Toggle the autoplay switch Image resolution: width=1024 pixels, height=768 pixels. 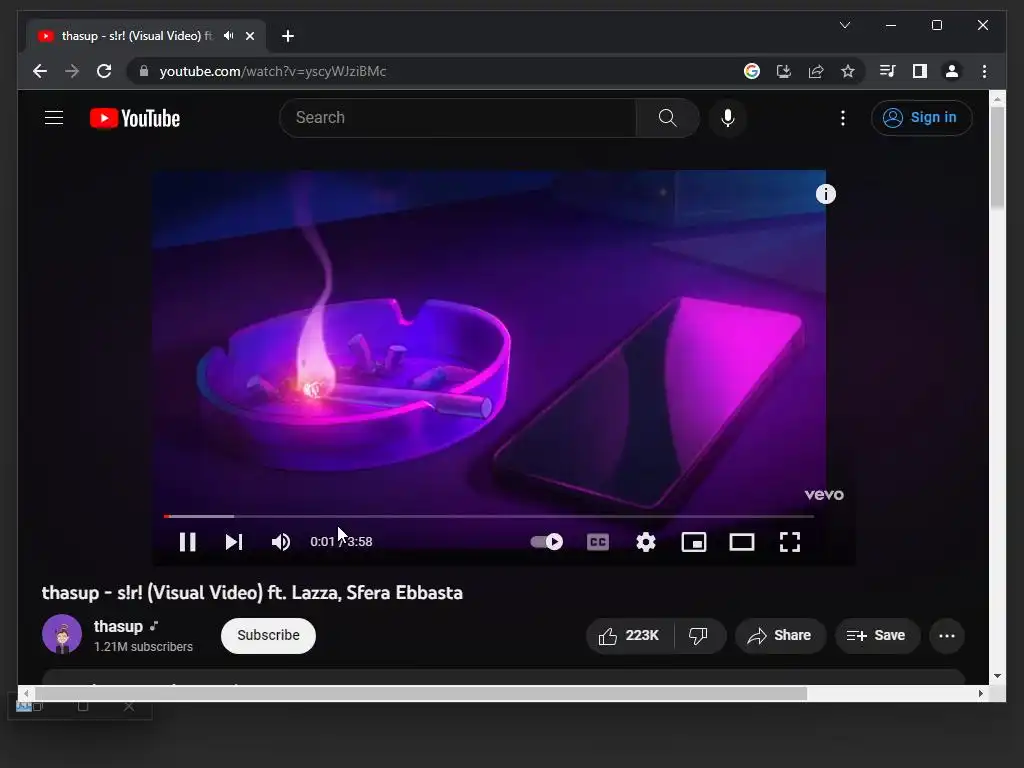pyautogui.click(x=547, y=541)
